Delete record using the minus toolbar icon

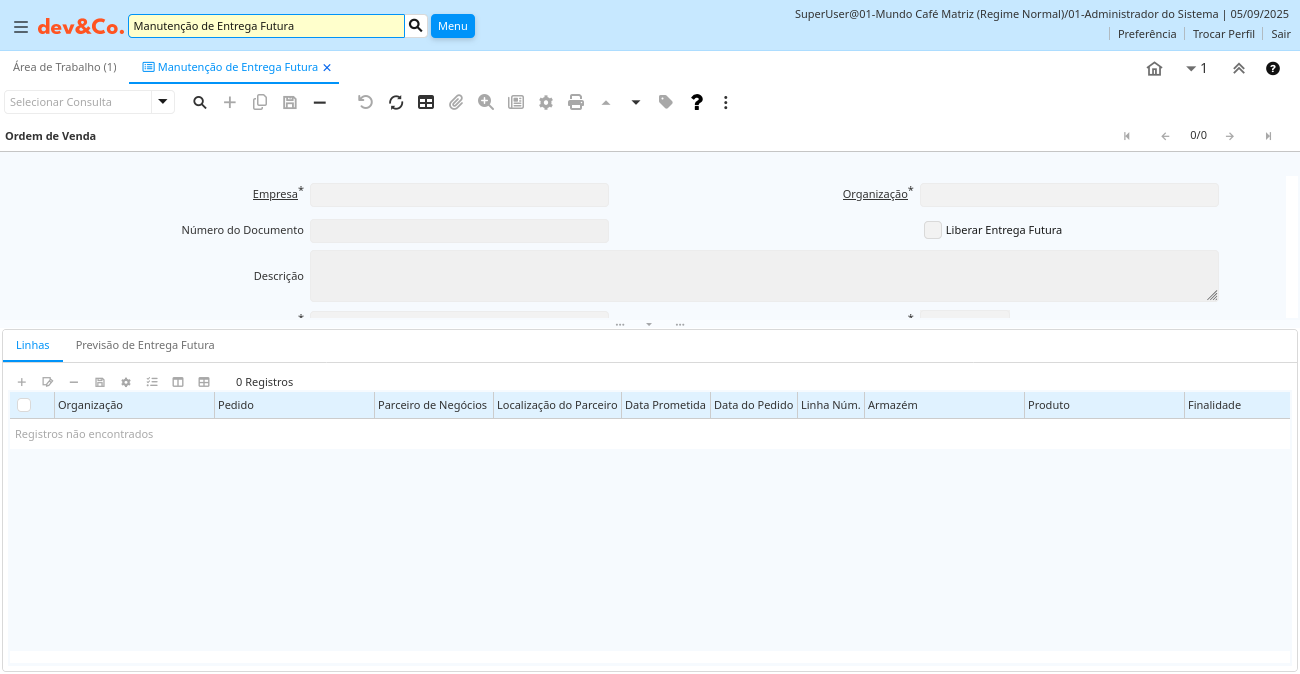[320, 102]
